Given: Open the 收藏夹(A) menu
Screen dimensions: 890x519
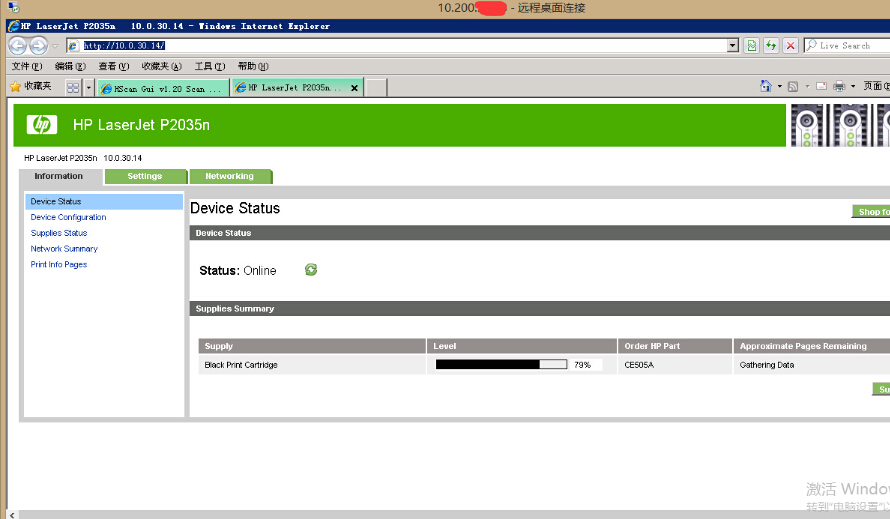Looking at the screenshot, I should tap(162, 66).
